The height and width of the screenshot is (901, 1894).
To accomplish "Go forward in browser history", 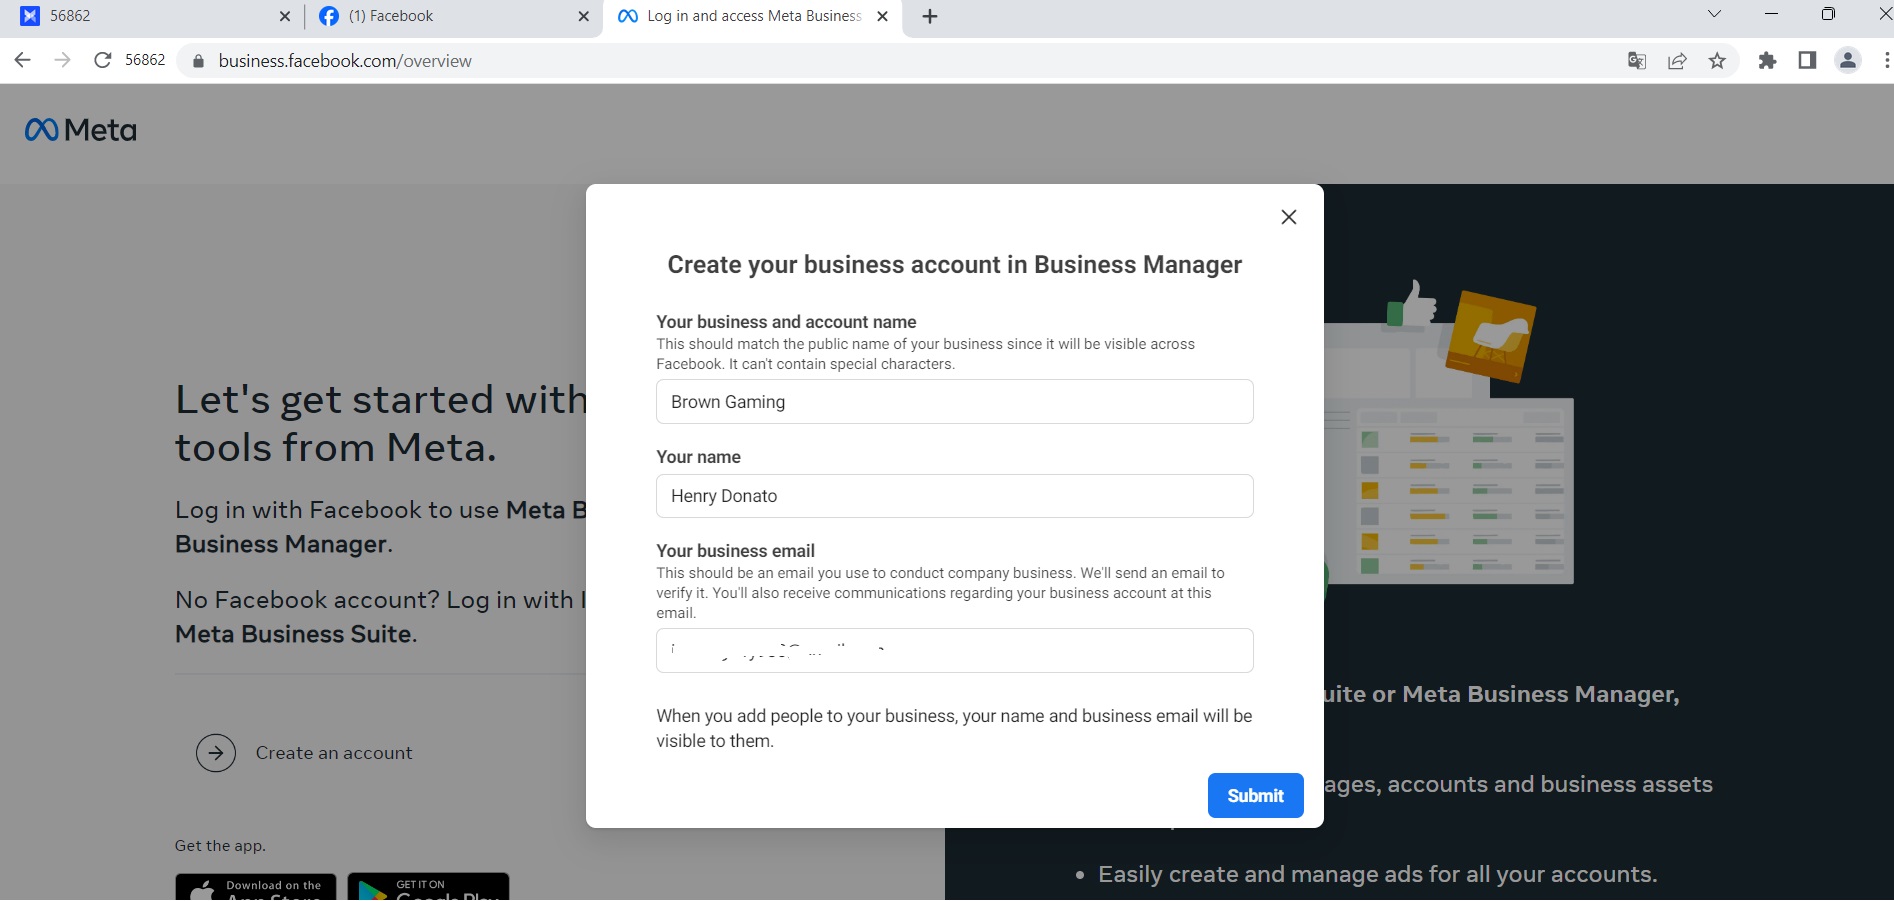I will point(62,60).
